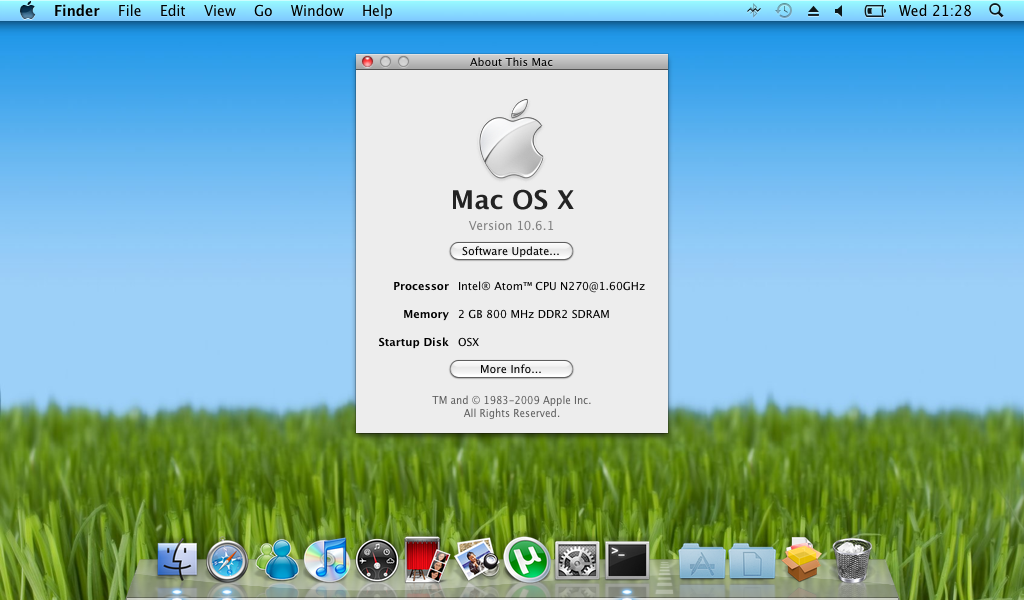Image resolution: width=1024 pixels, height=600 pixels.
Task: Click the Mac OS X title text
Action: (512, 199)
